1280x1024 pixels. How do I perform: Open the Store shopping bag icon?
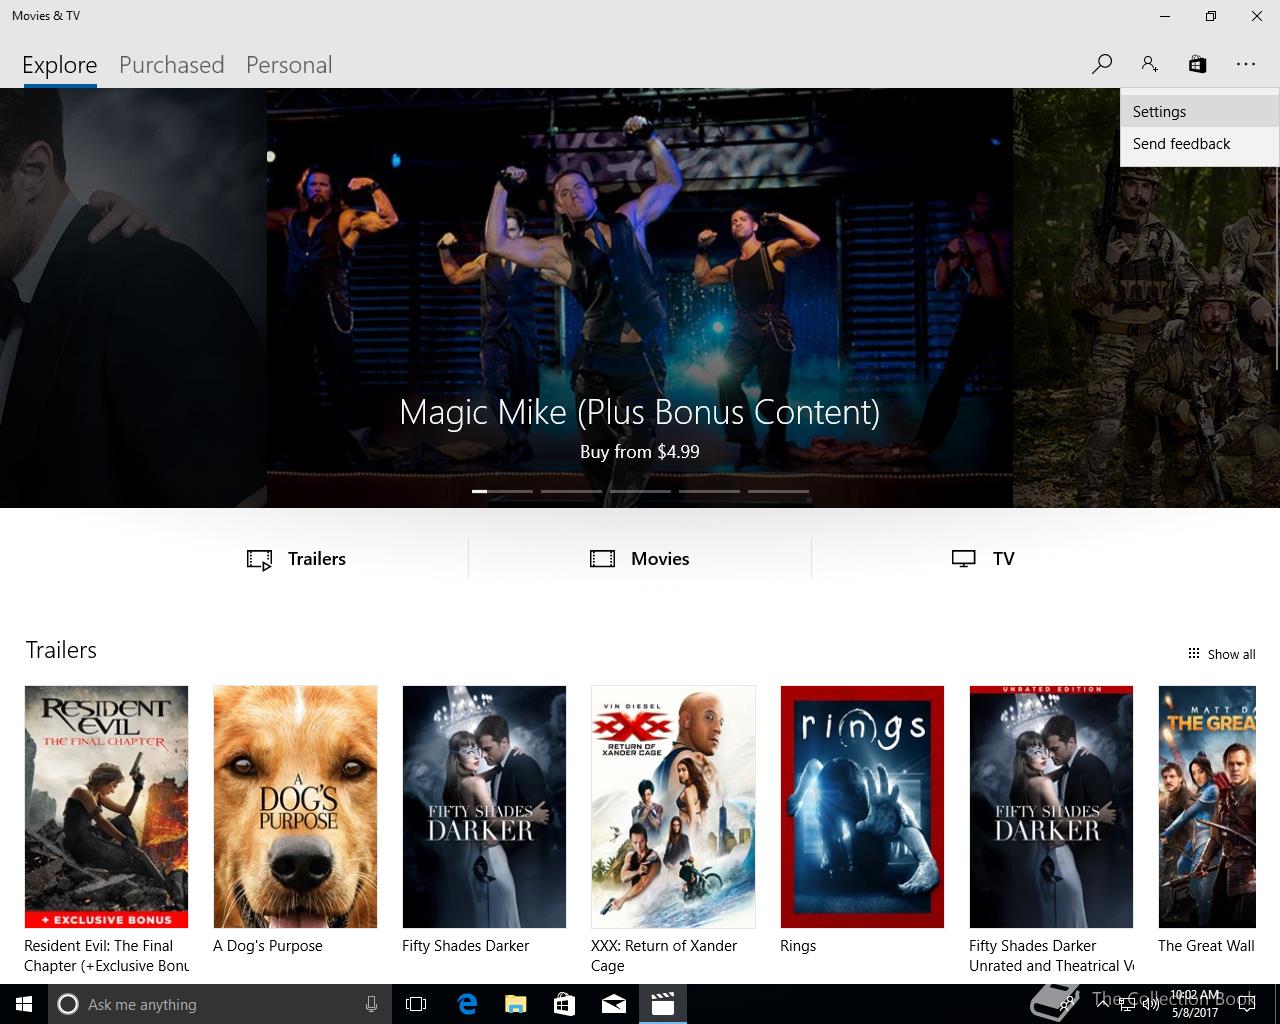(1197, 64)
